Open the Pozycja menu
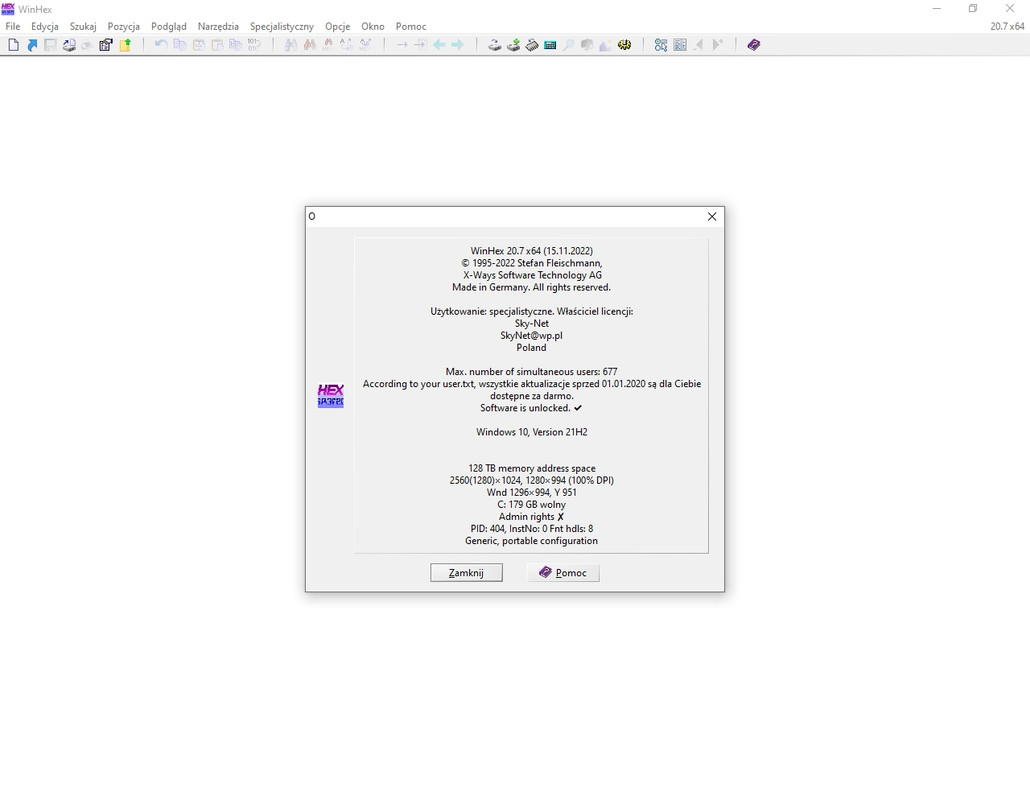The height and width of the screenshot is (800, 1030). (123, 26)
